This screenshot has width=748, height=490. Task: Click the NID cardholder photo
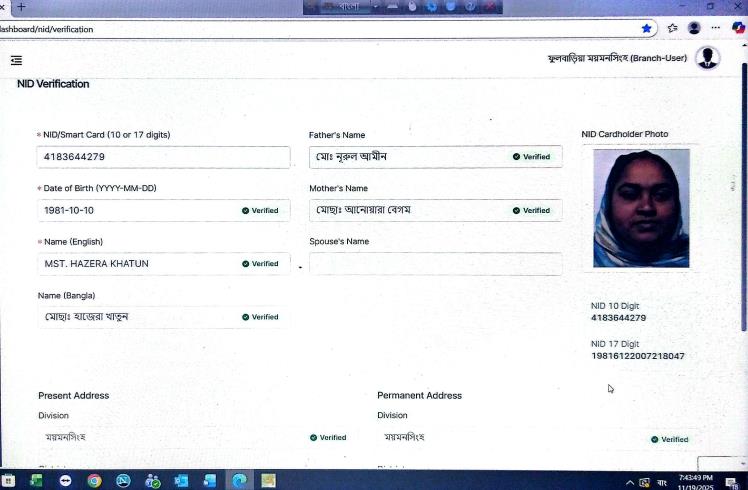(x=641, y=208)
